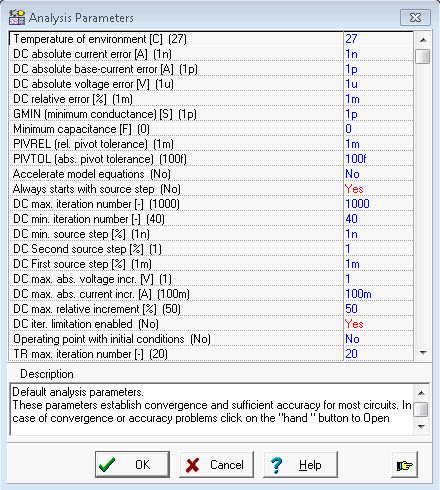Click the hand icon button to open parameters
440x490 pixels.
(404, 465)
